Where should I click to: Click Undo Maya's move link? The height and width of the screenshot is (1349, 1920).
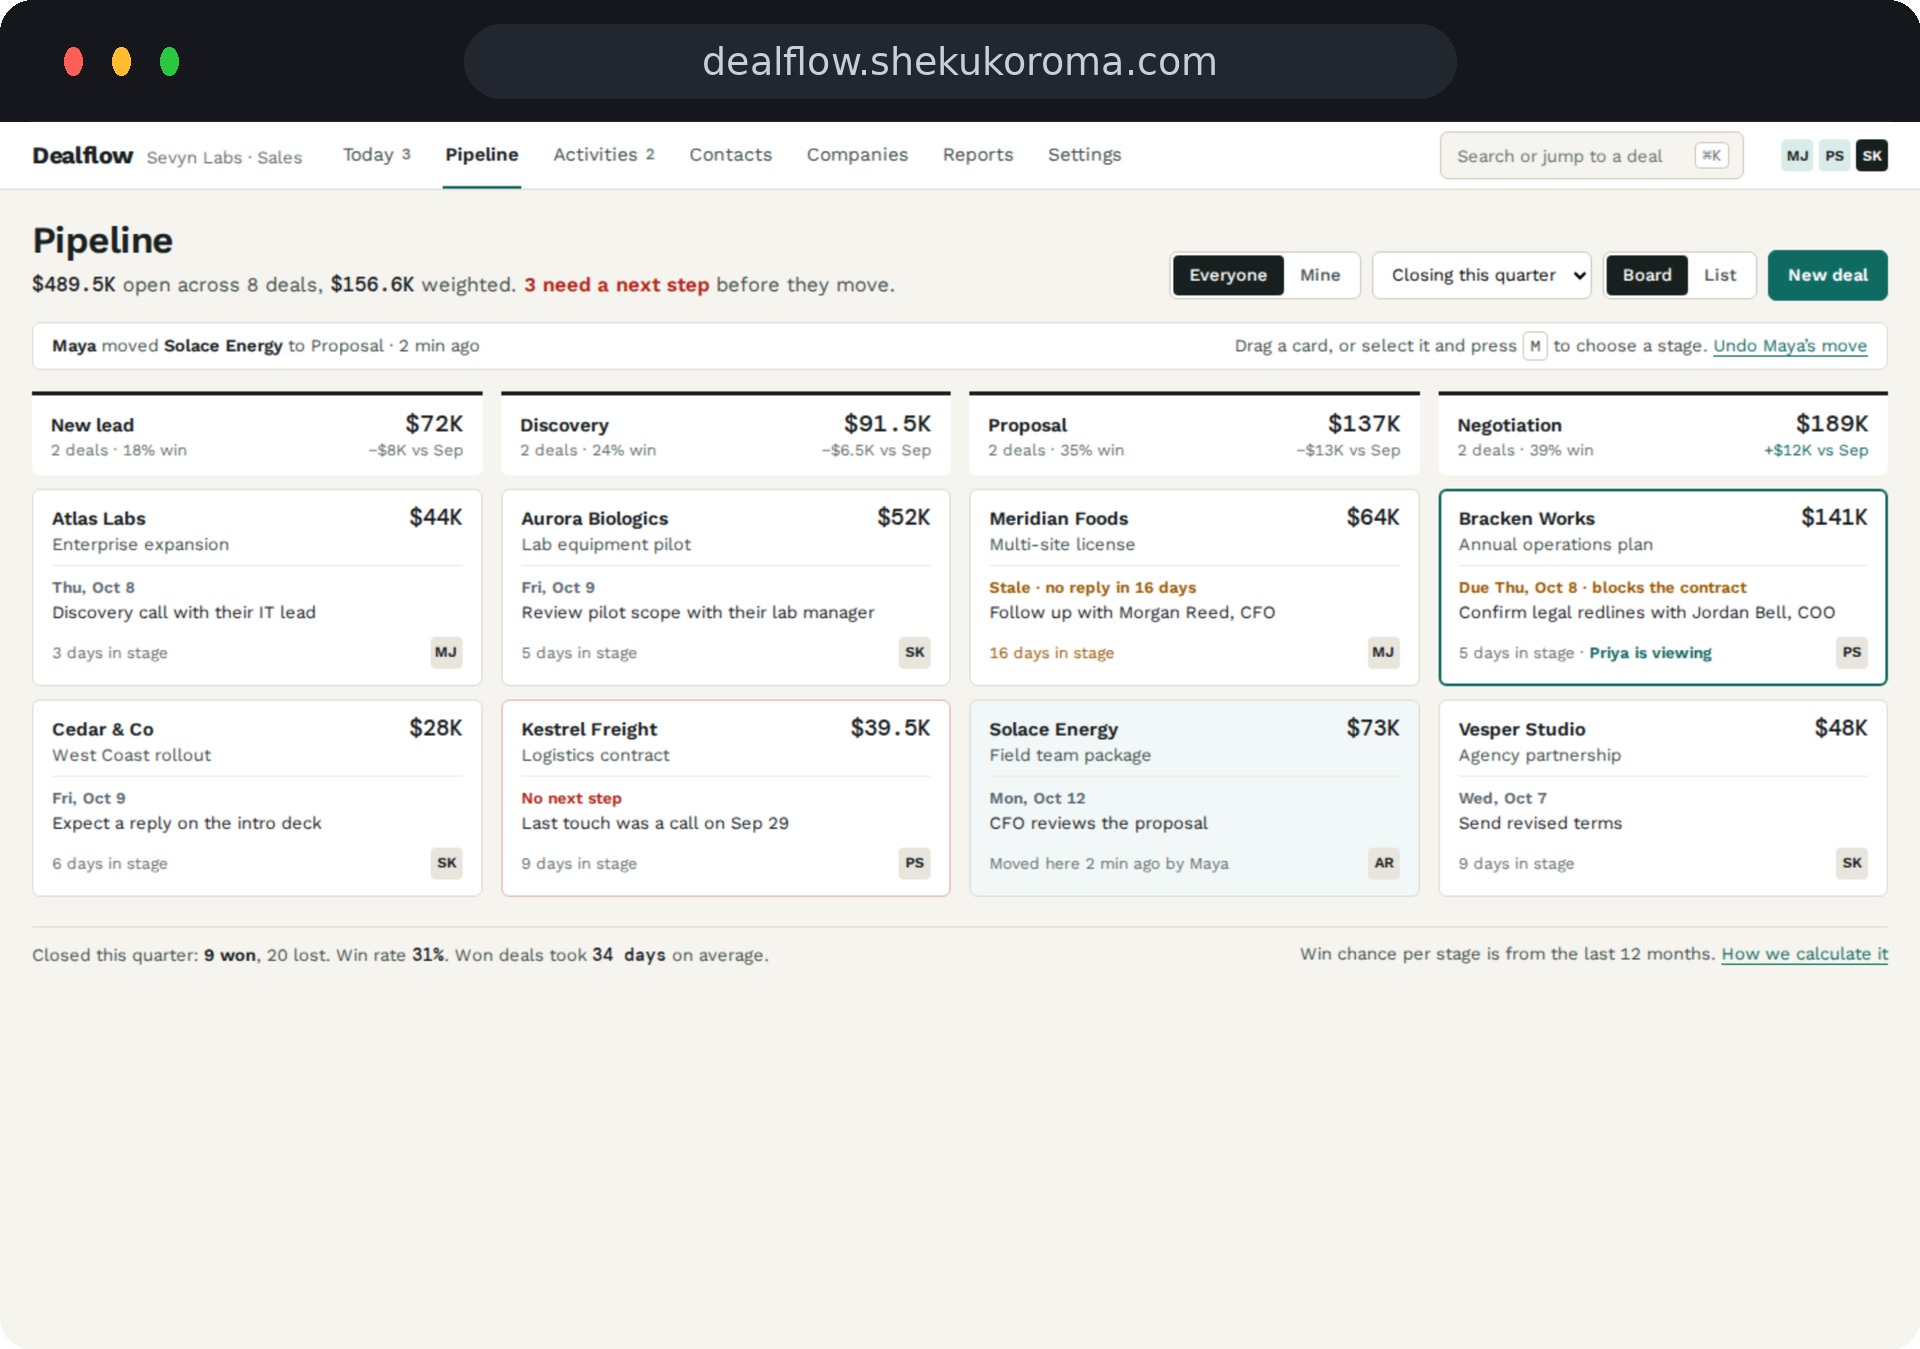1790,346
